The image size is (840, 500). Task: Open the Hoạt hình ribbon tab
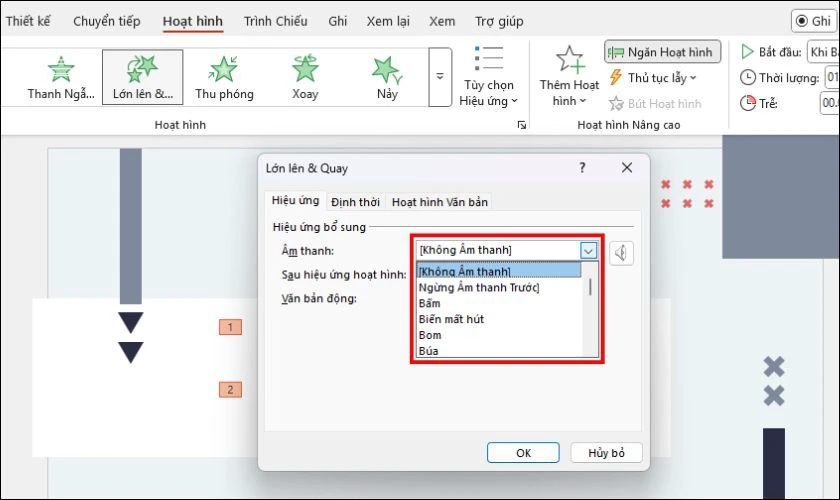click(x=192, y=21)
